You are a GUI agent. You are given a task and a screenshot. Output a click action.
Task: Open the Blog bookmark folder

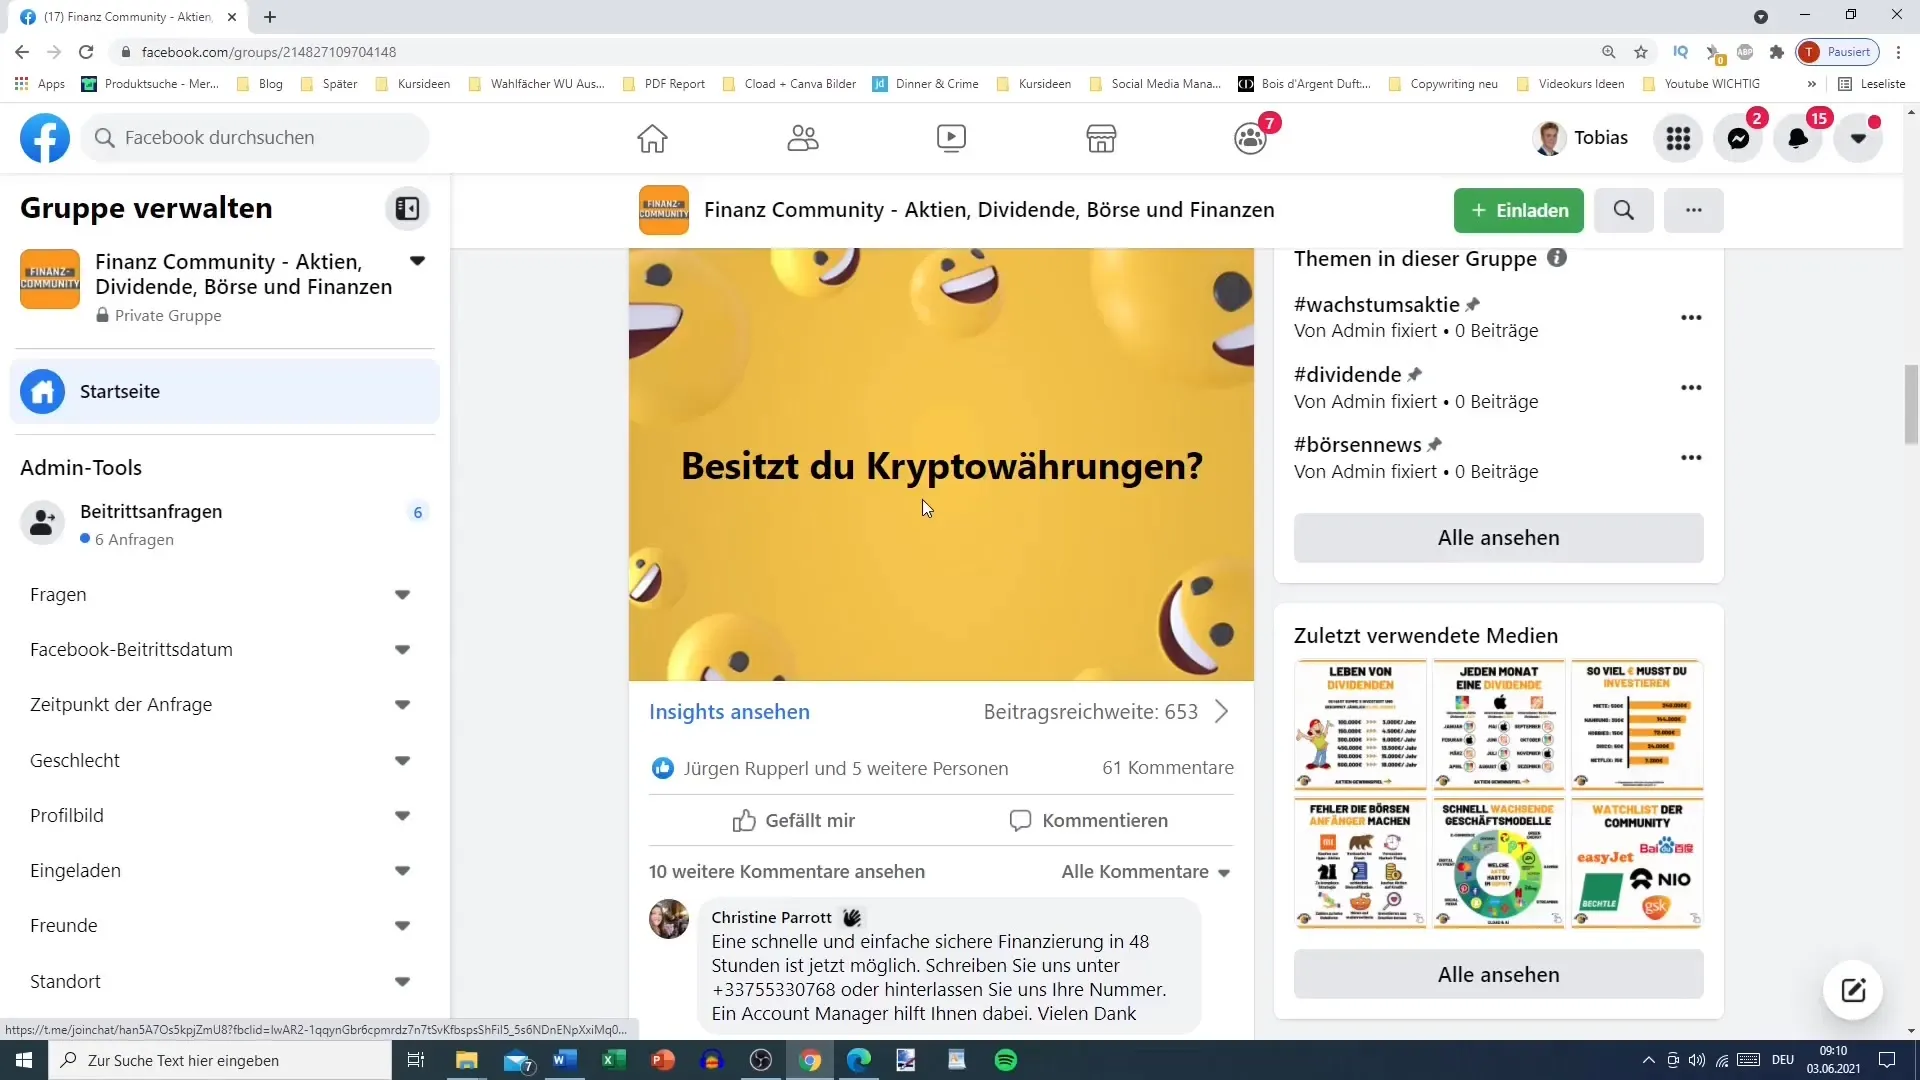[260, 84]
